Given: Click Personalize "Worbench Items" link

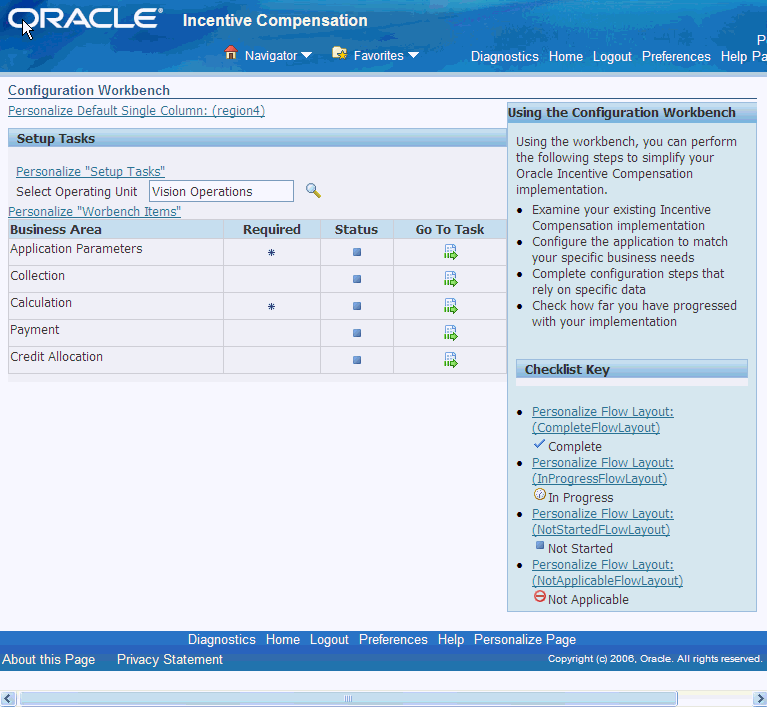Looking at the screenshot, I should (x=94, y=211).
